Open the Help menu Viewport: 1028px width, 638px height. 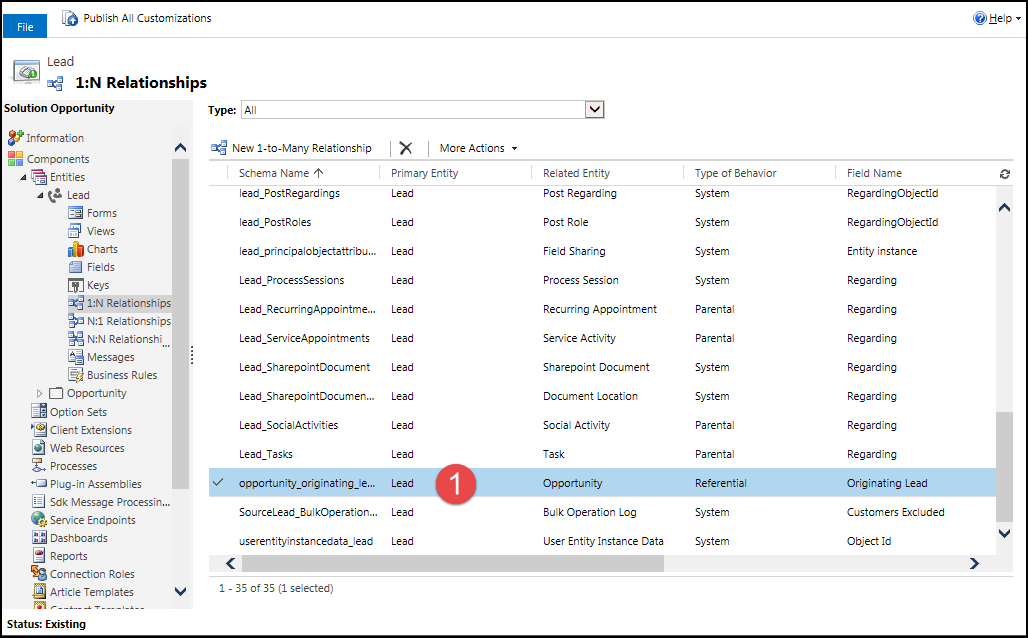[997, 17]
